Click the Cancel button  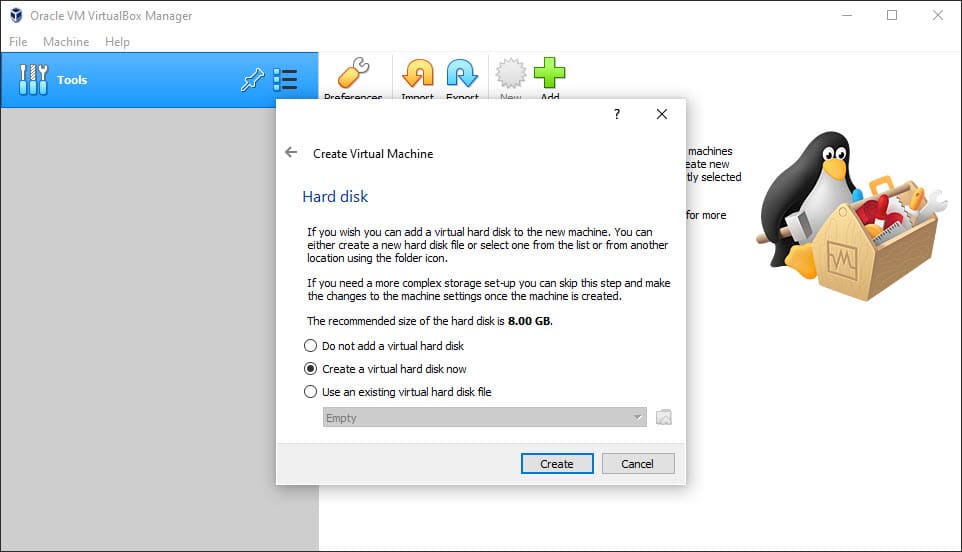coord(637,464)
